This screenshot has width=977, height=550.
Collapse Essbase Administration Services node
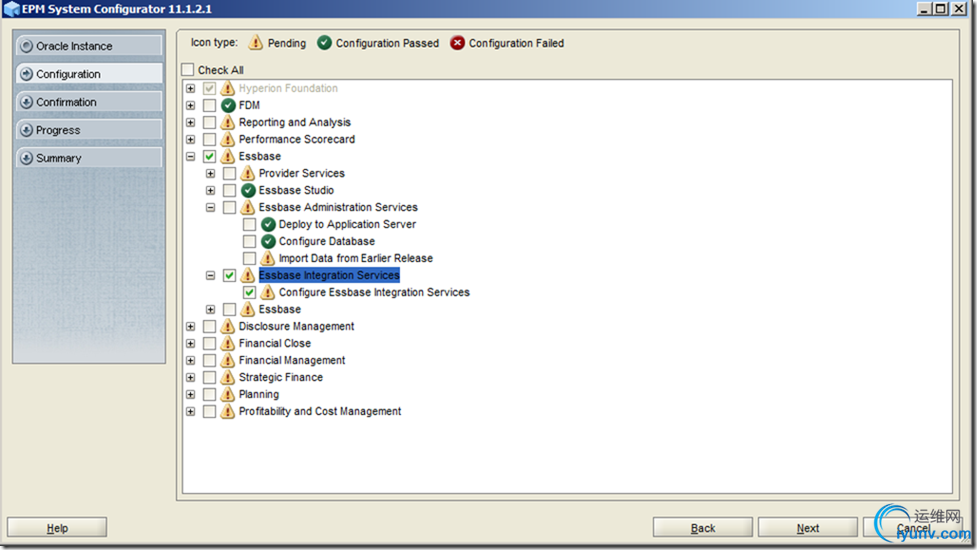[211, 207]
